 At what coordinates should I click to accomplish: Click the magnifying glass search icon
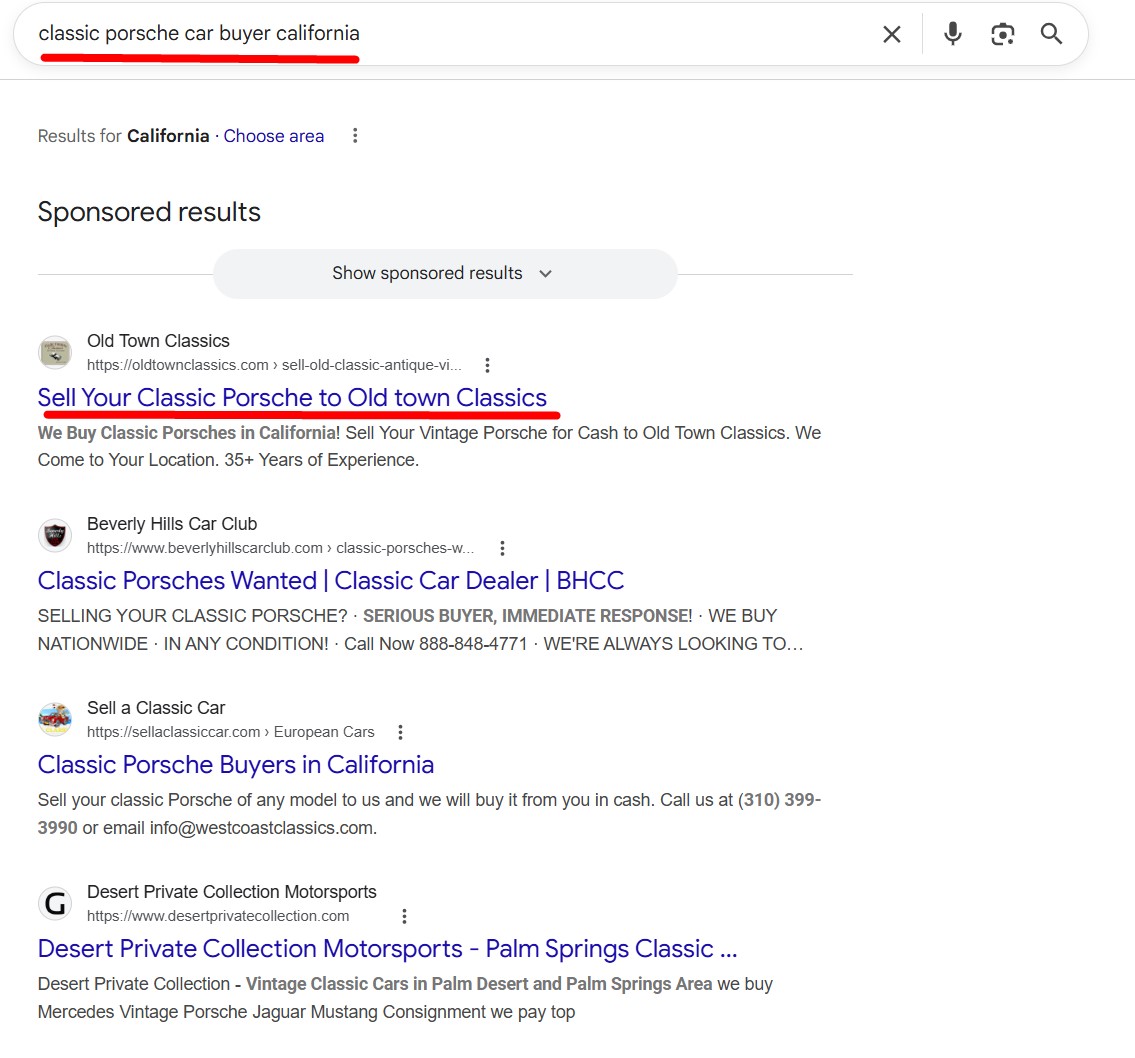click(1051, 34)
